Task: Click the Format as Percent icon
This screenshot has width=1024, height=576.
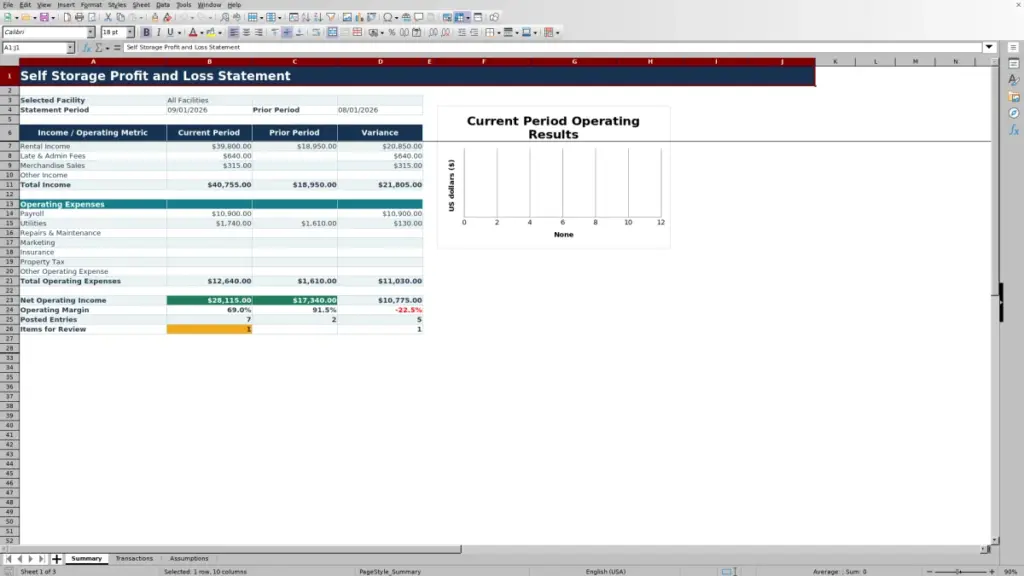Action: [392, 33]
